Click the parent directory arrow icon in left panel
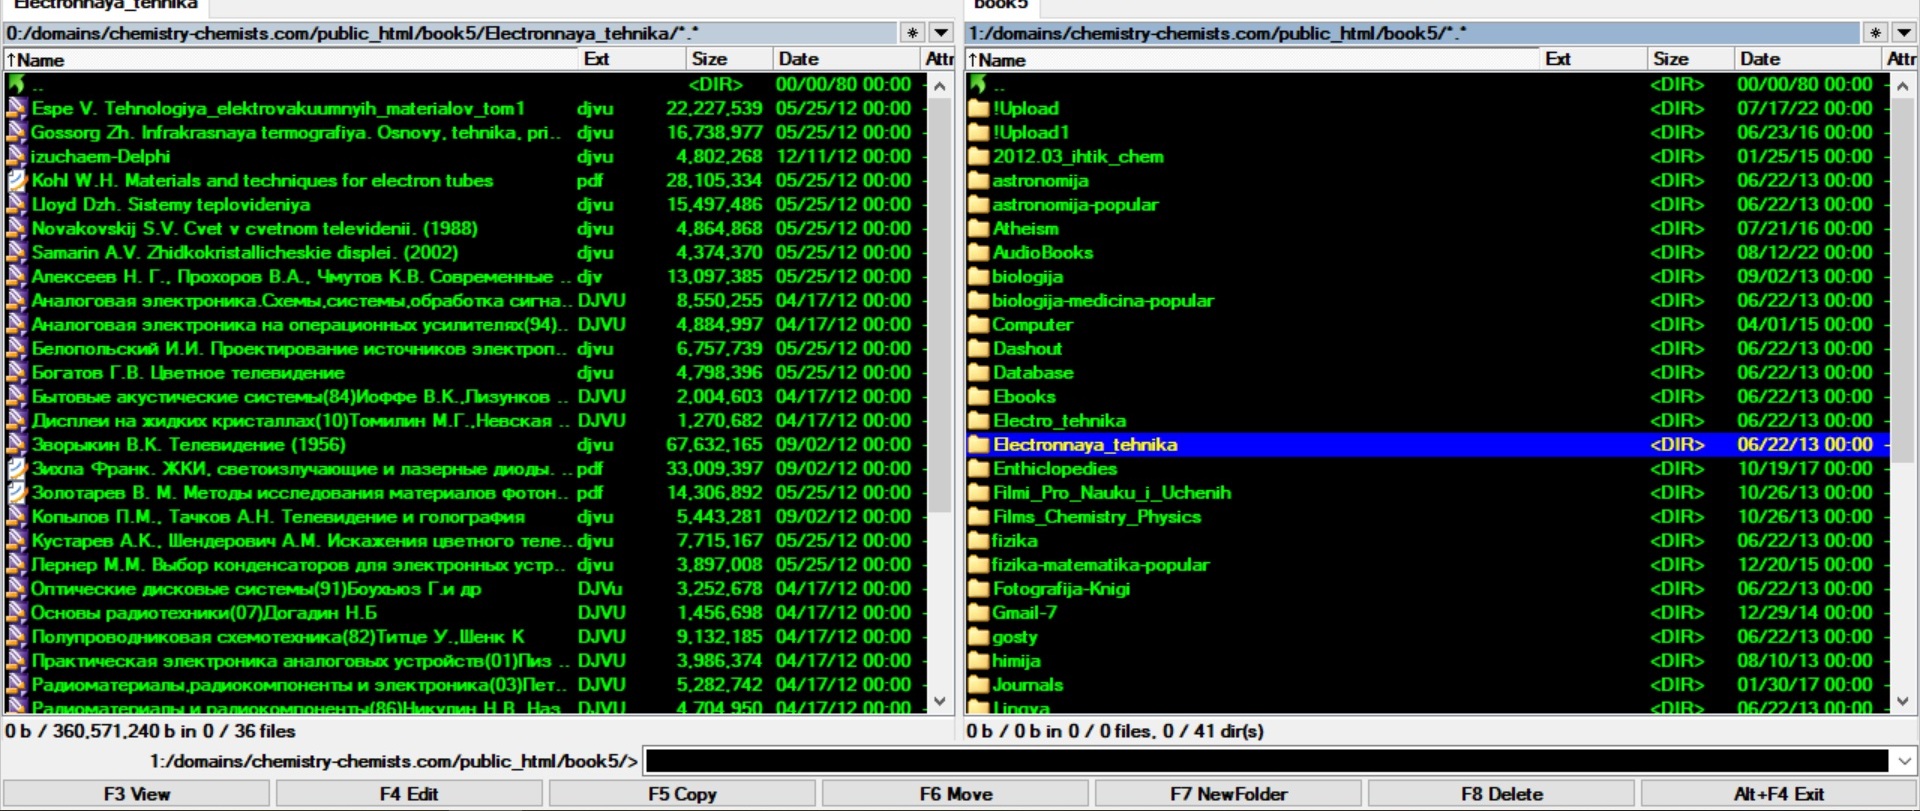Viewport: 1920px width, 811px height. tap(16, 84)
